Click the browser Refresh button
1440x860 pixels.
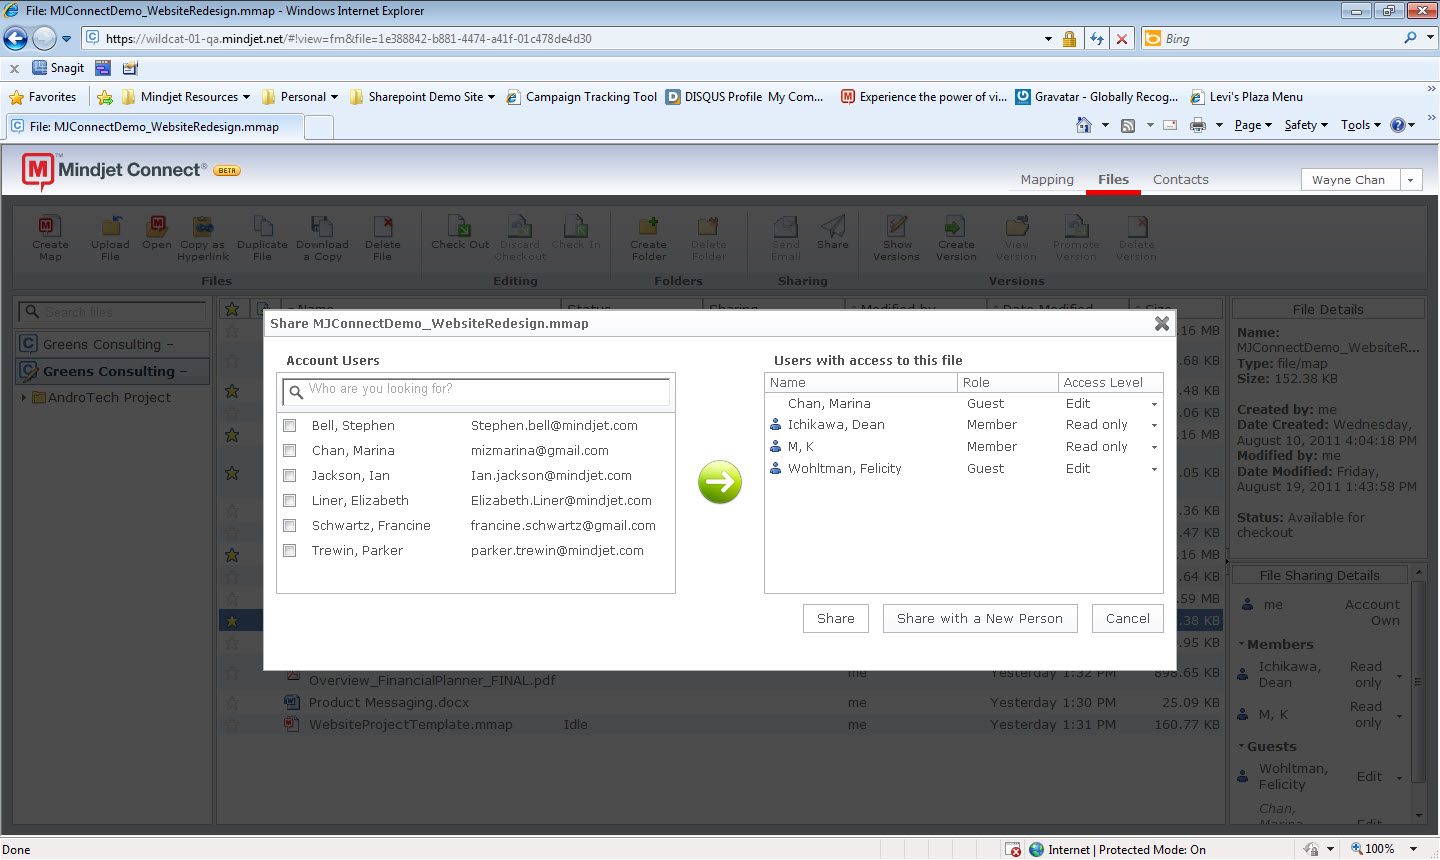[1097, 39]
